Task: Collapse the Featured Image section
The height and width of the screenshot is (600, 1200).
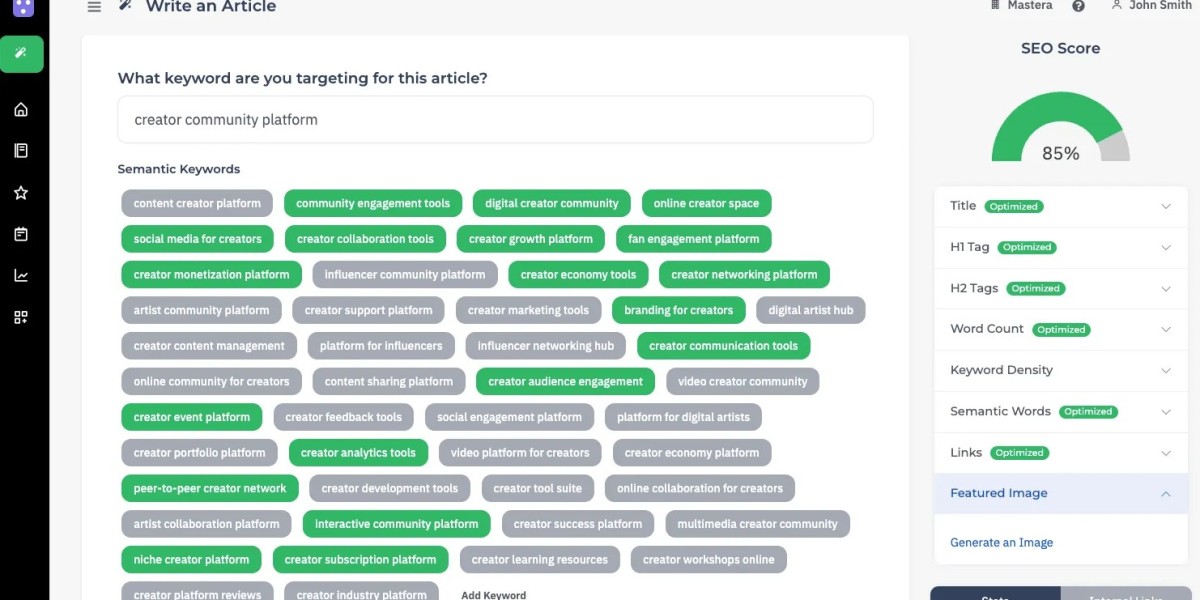Action: [1060, 493]
